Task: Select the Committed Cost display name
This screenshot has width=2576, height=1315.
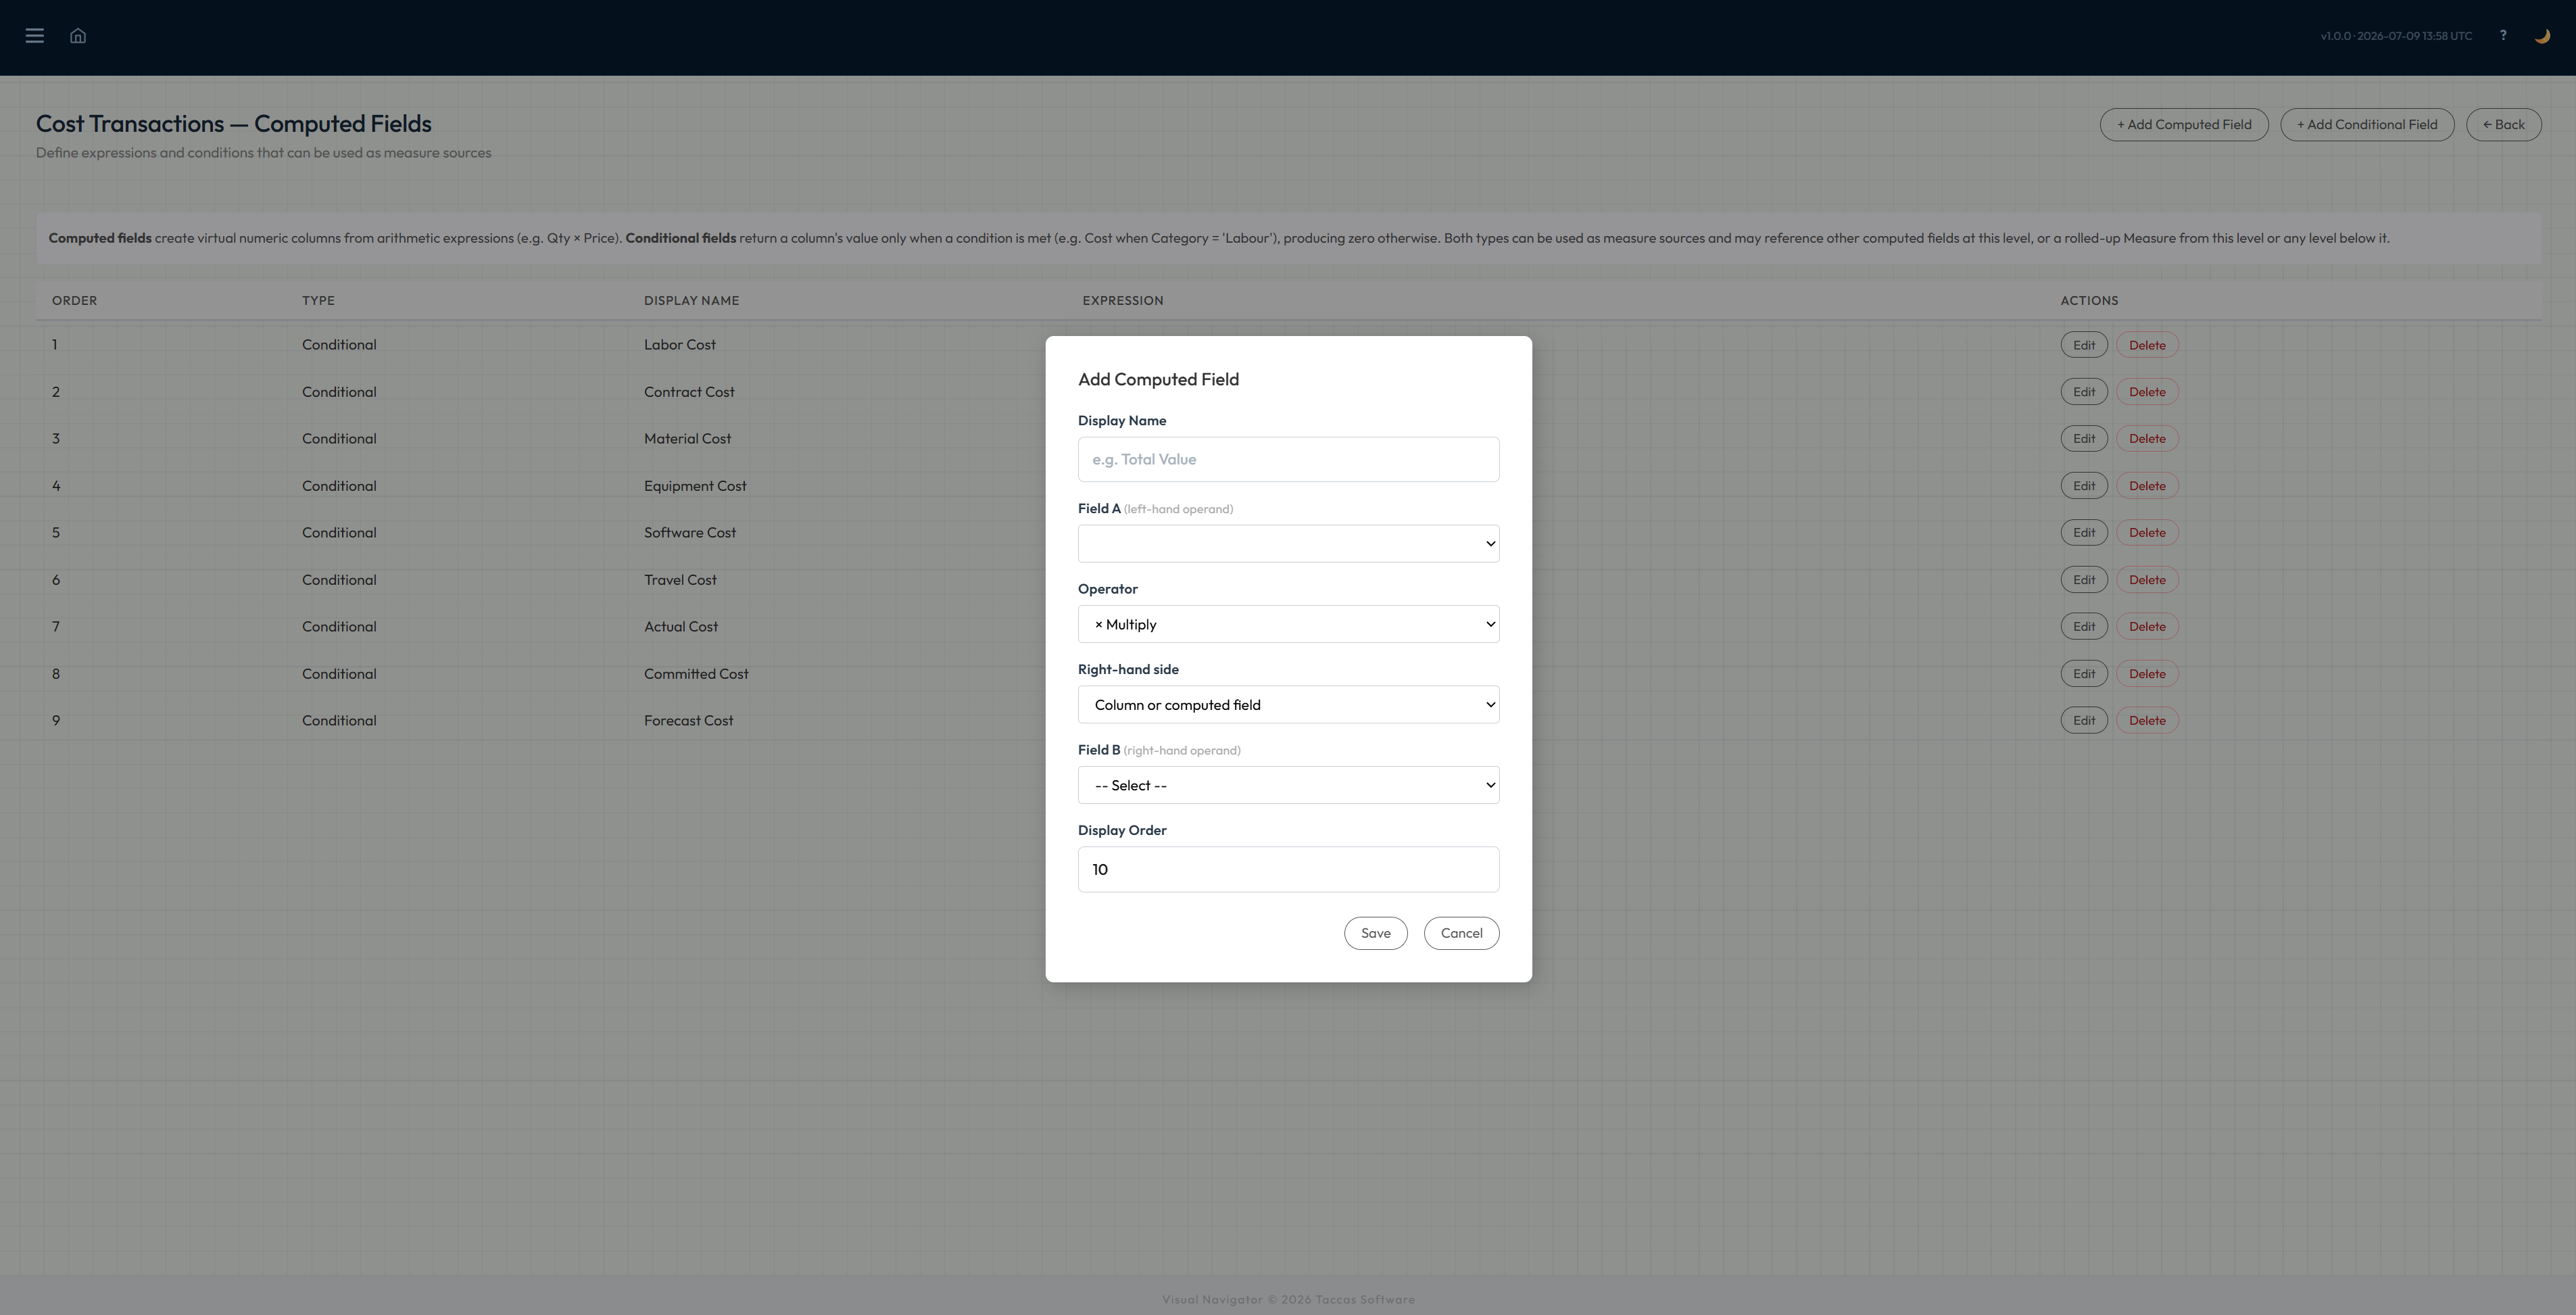Action: [696, 674]
